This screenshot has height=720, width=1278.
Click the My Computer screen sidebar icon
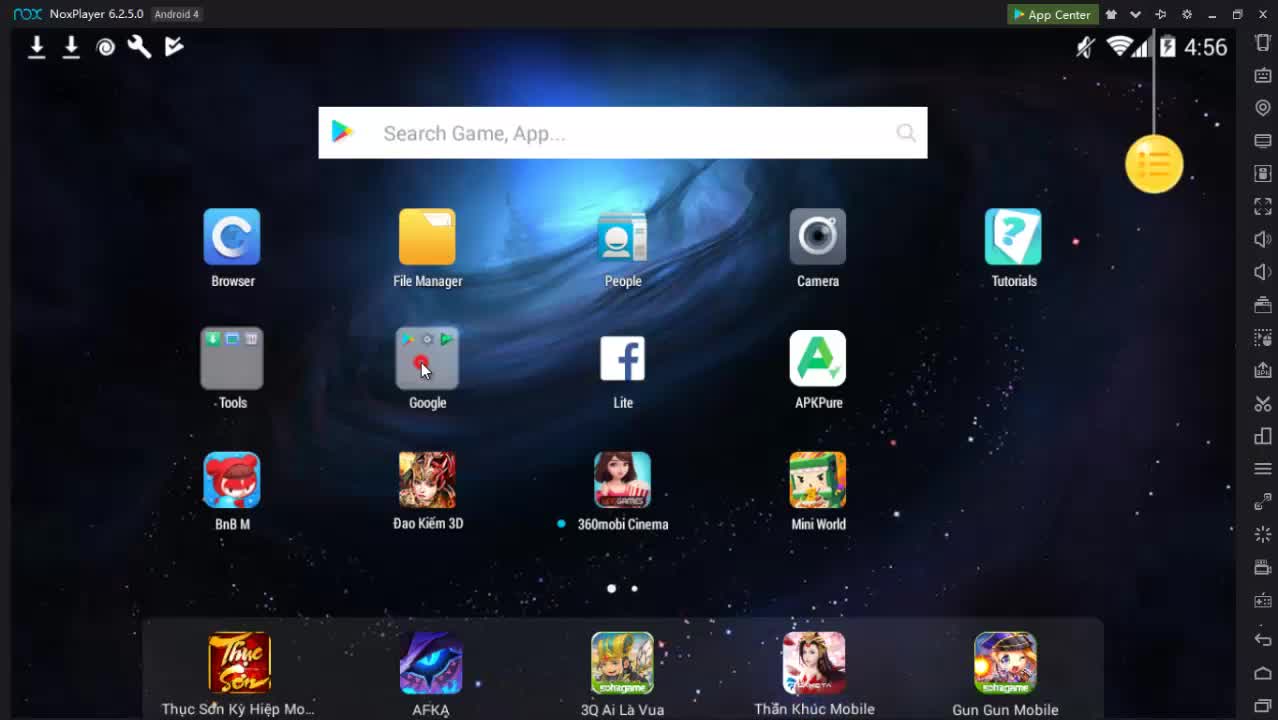point(1263,141)
